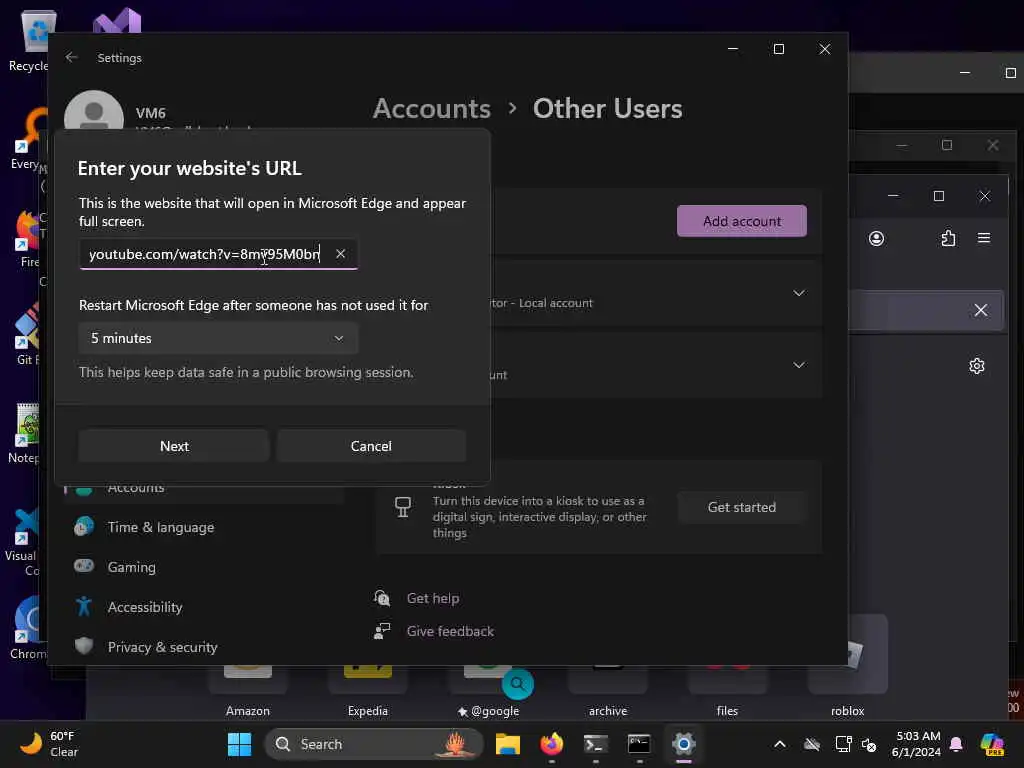
Task: Click the Privacy & security shield icon
Action: tap(84, 646)
